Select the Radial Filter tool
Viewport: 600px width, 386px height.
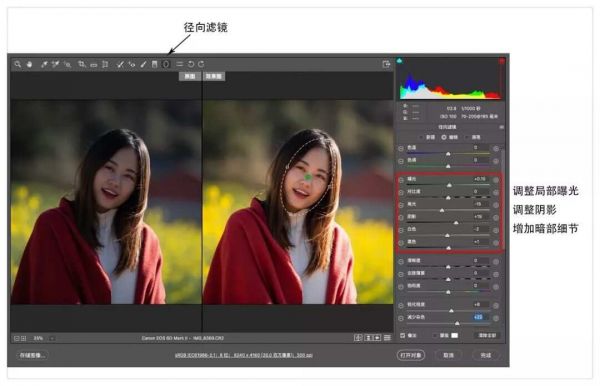pos(166,64)
